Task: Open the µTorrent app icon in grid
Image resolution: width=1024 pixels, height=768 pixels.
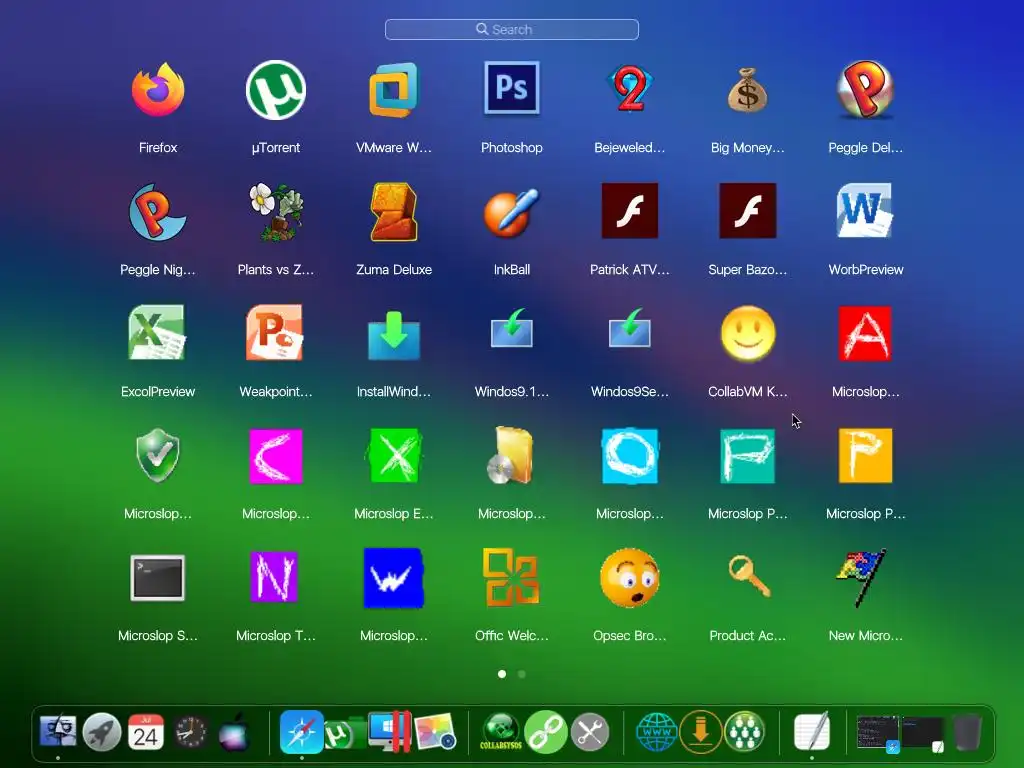Action: pyautogui.click(x=276, y=89)
